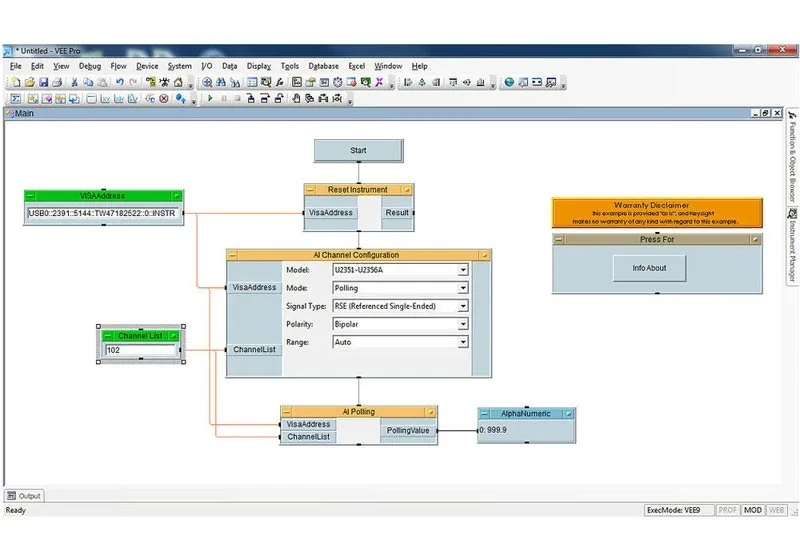Click the Channel List input field showing 102
The image size is (800, 560).
(x=140, y=350)
